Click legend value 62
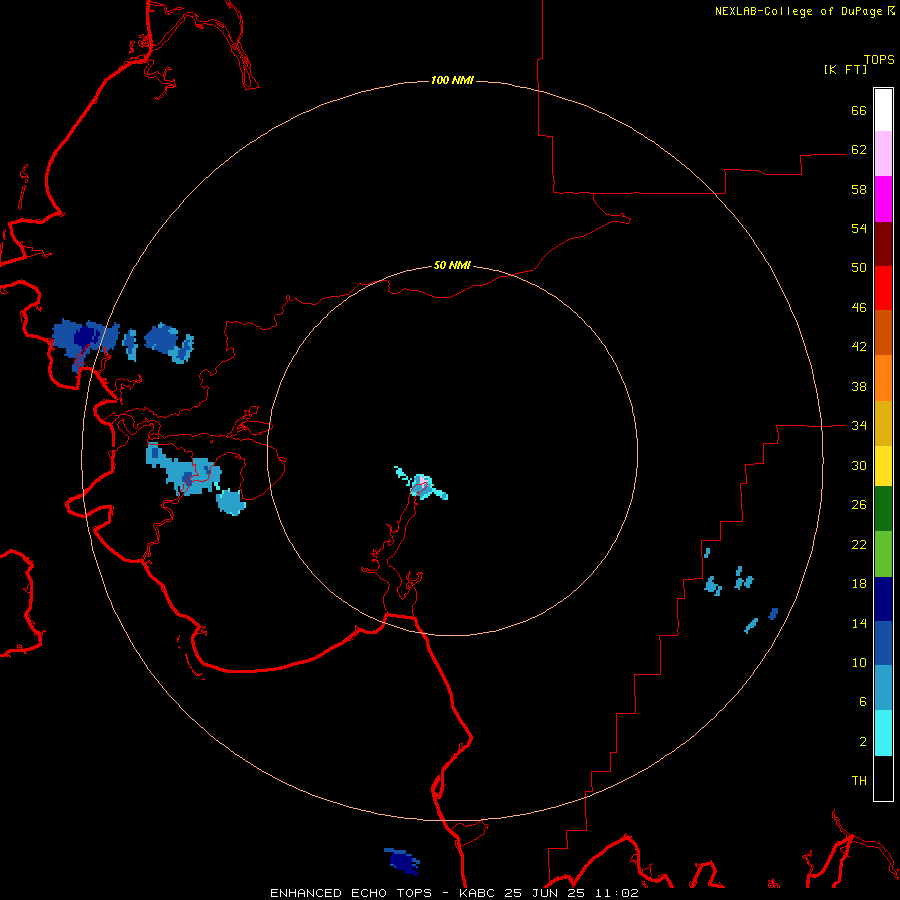Viewport: 900px width, 900px height. [x=859, y=150]
